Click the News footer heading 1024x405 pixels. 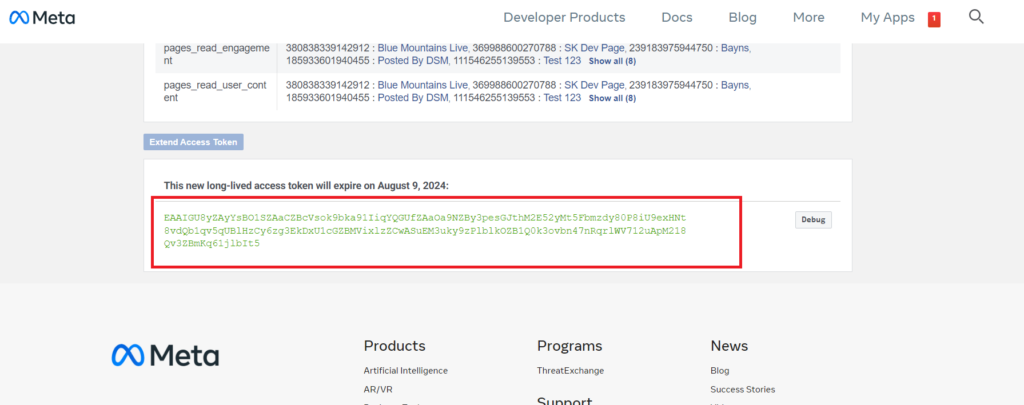coord(729,346)
